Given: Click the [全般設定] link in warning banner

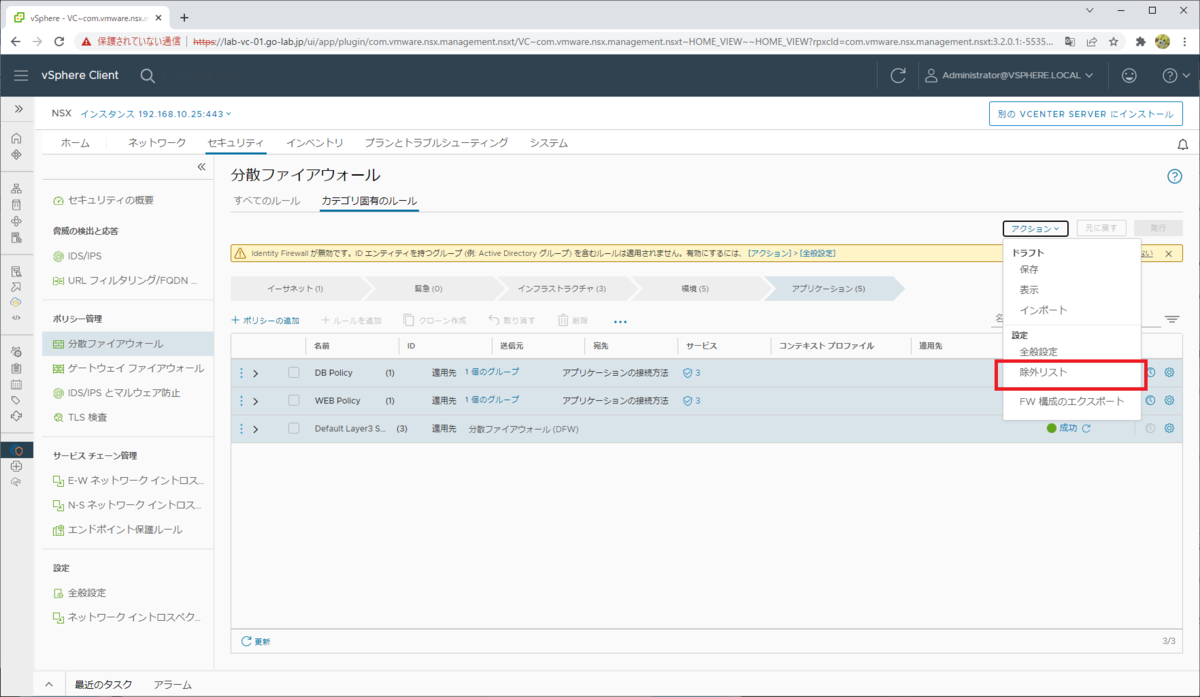Looking at the screenshot, I should [x=818, y=254].
